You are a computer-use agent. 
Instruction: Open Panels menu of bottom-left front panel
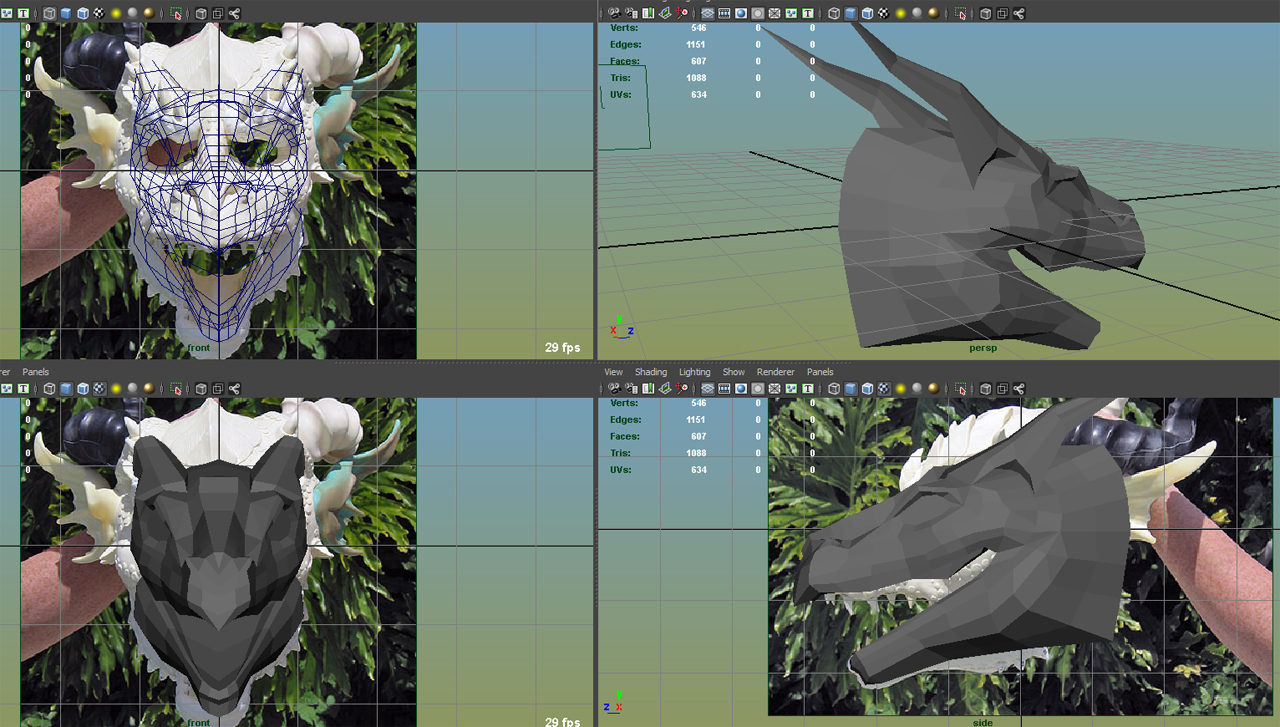(36, 372)
